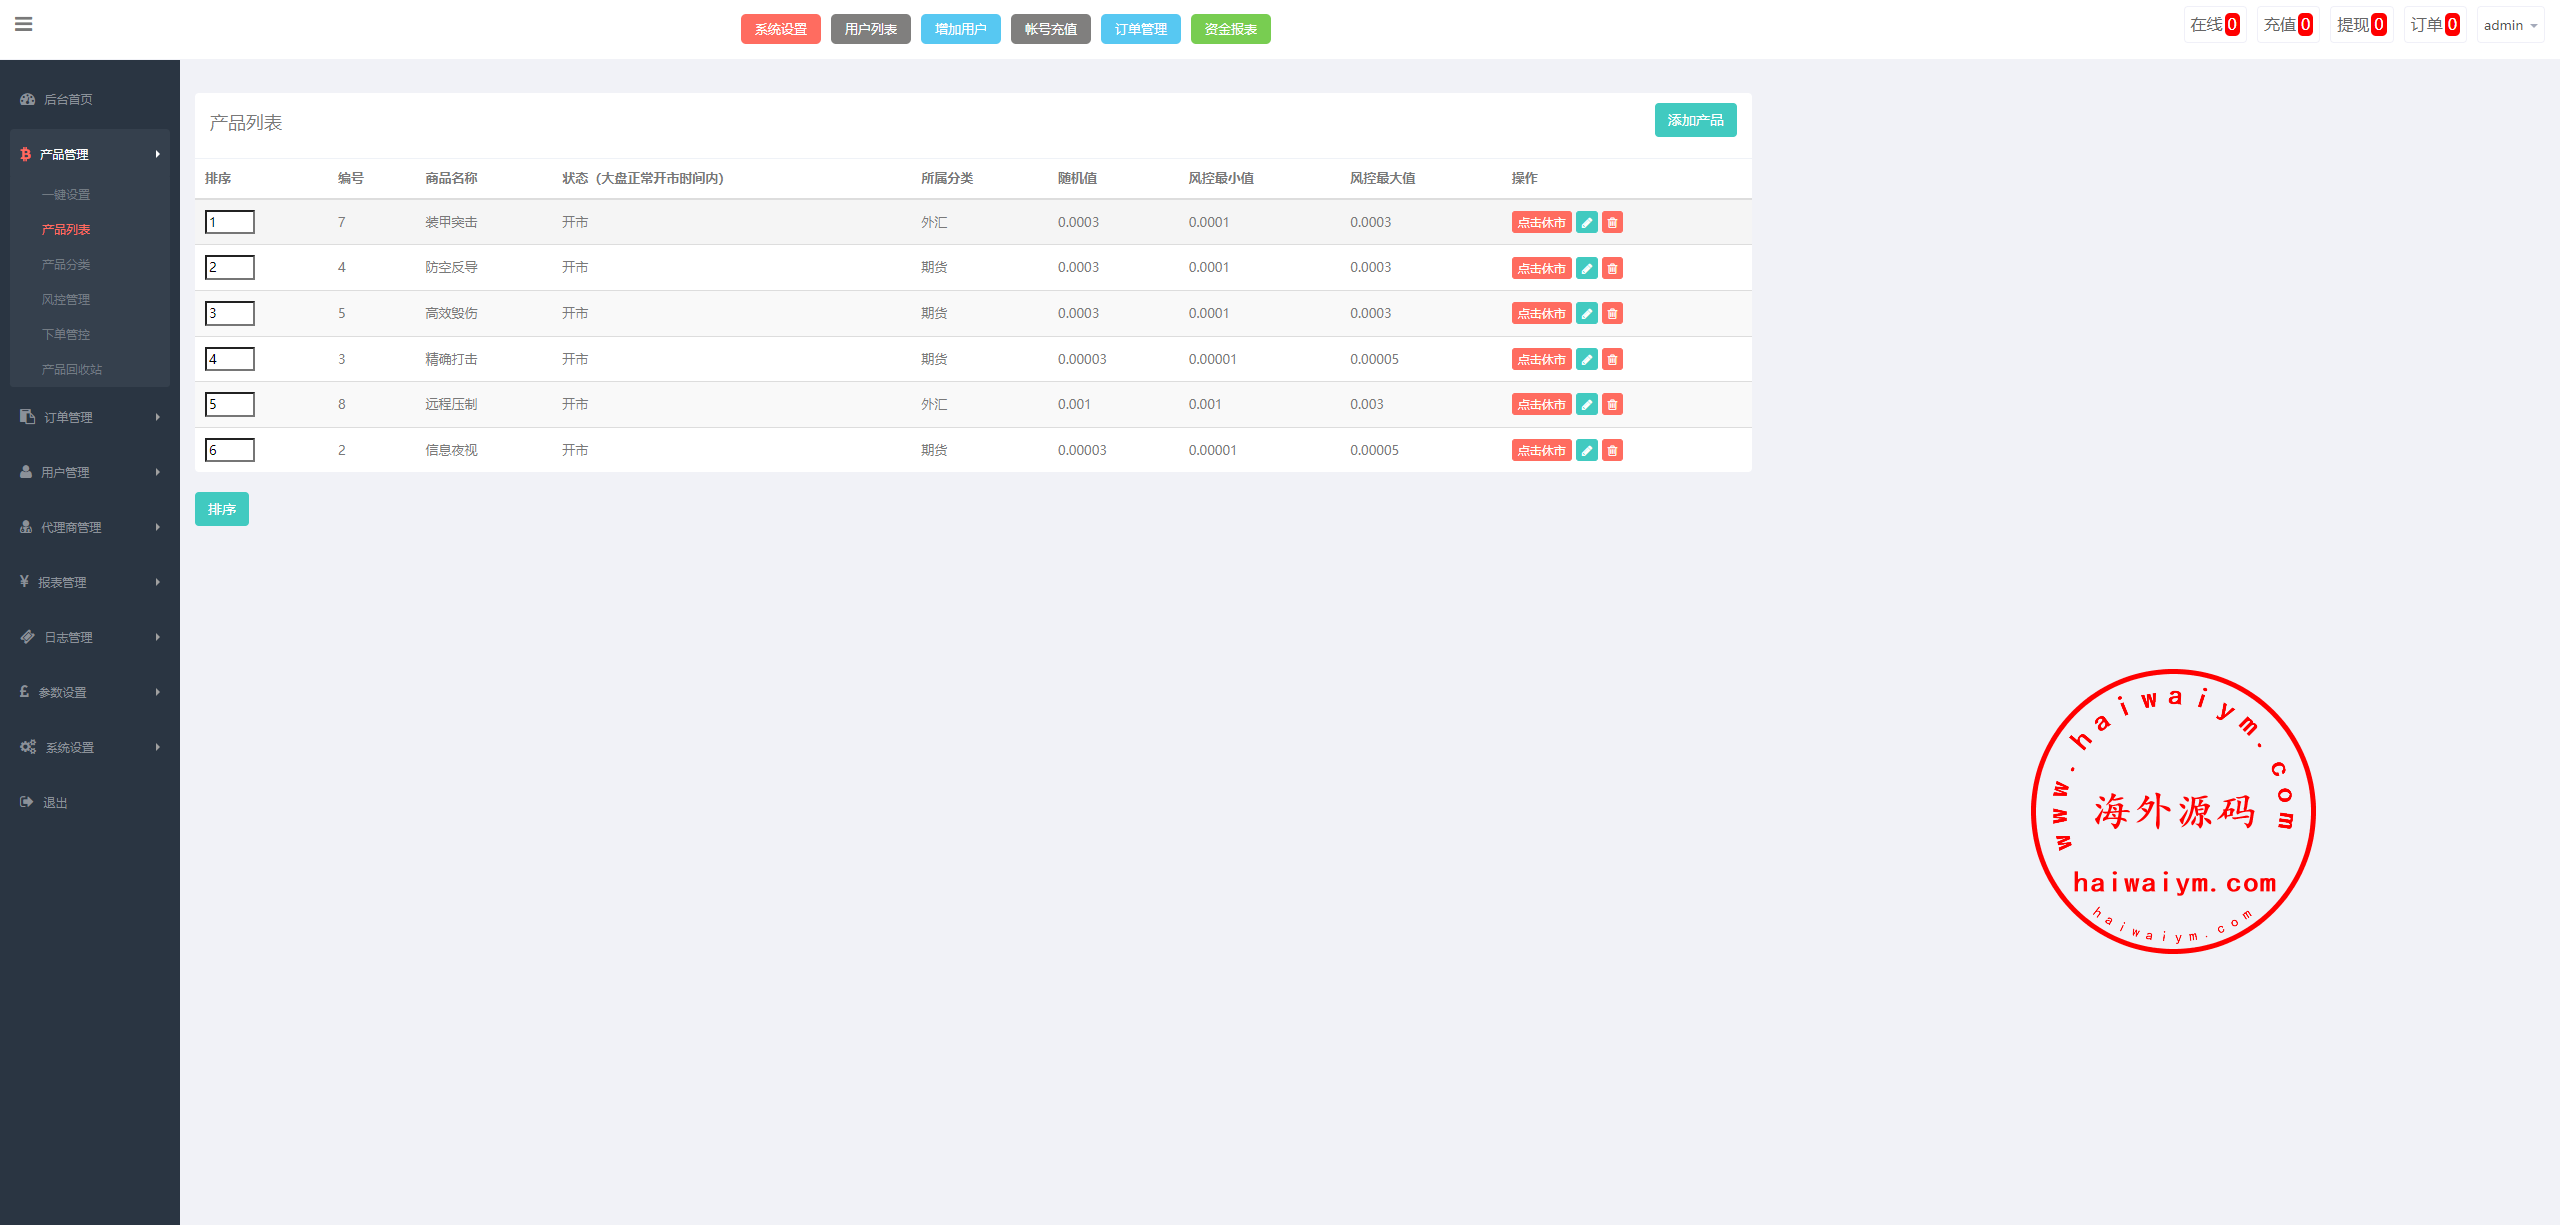Click the sort order input containing 3

click(x=230, y=313)
